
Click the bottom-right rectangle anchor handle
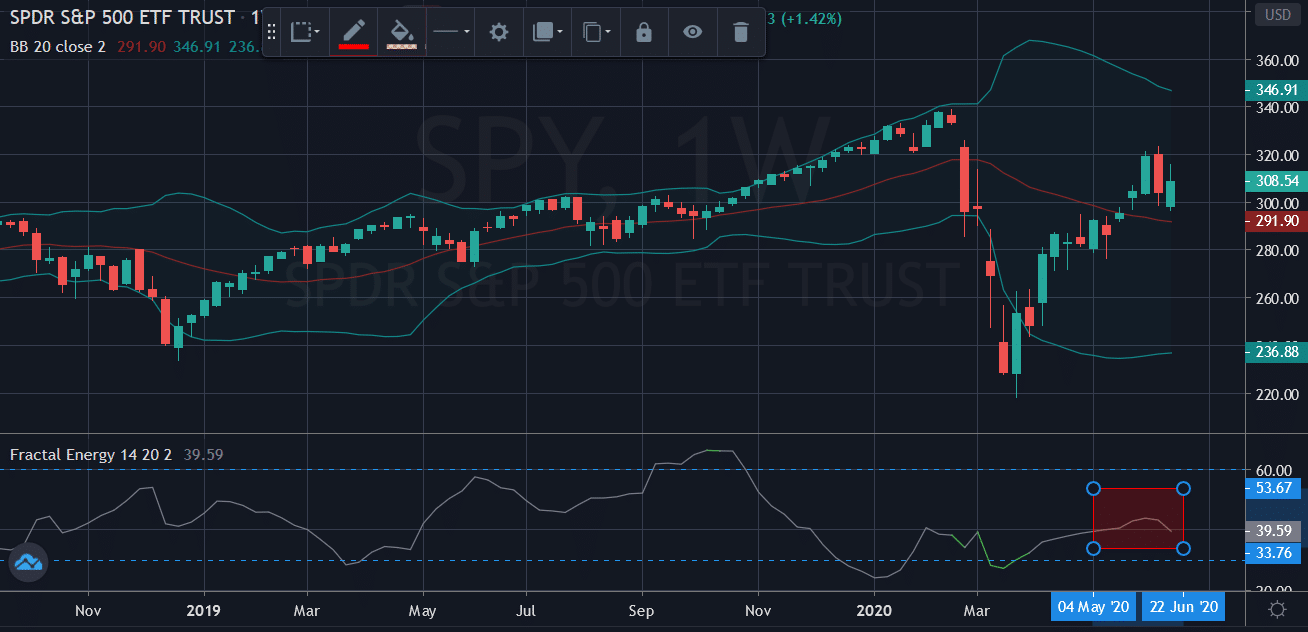pos(1183,548)
